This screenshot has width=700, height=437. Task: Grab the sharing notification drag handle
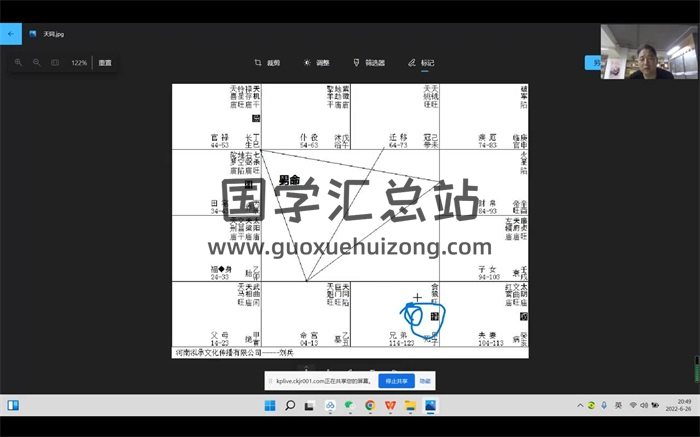[270, 381]
